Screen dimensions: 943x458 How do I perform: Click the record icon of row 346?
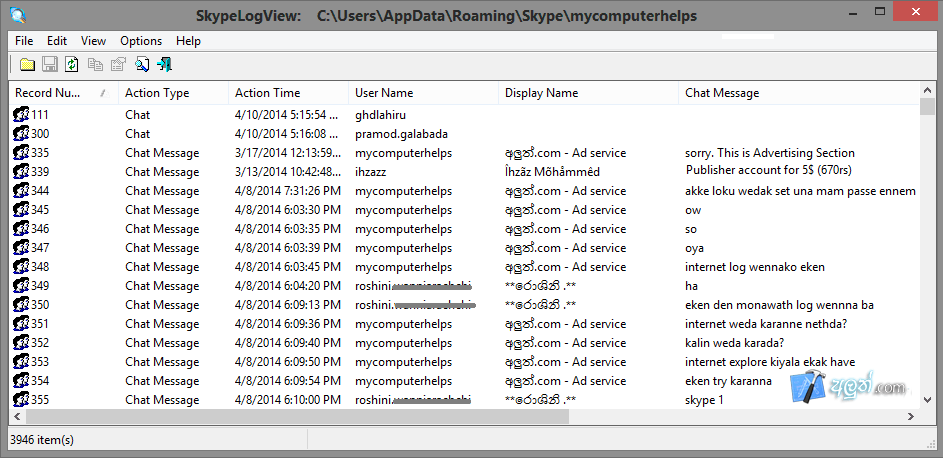21,229
